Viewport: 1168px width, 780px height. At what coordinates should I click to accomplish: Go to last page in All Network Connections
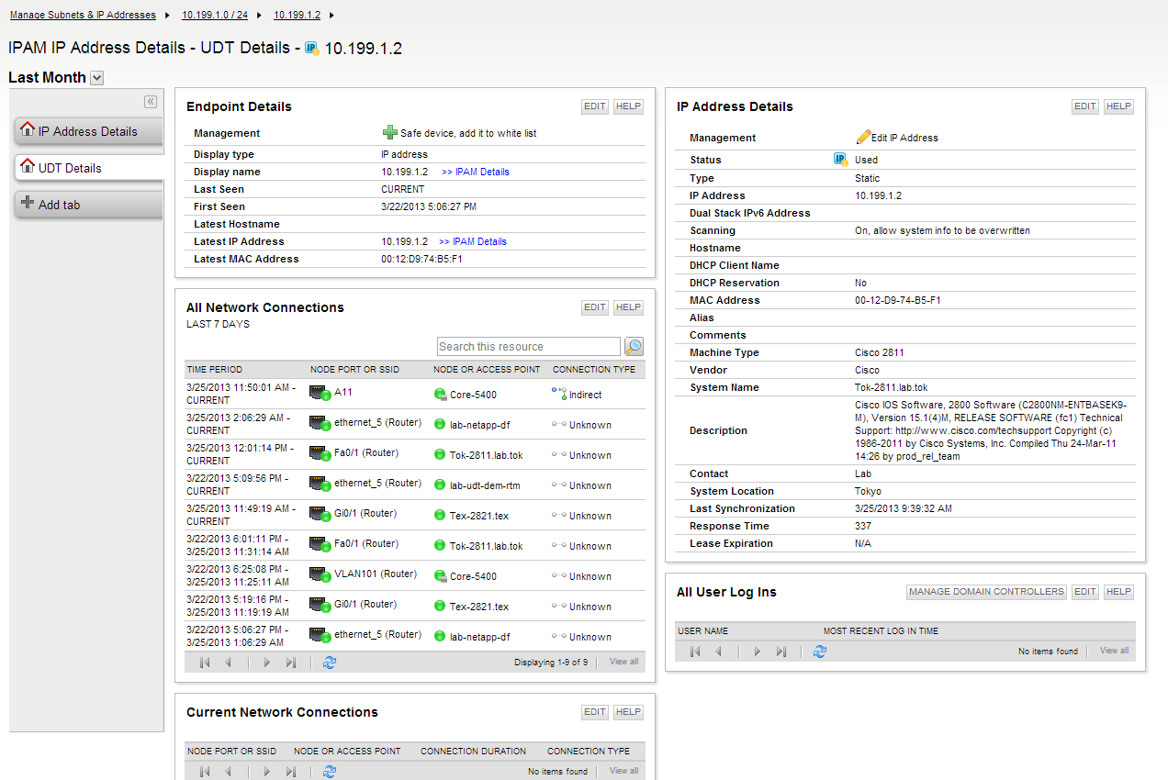pyautogui.click(x=291, y=662)
